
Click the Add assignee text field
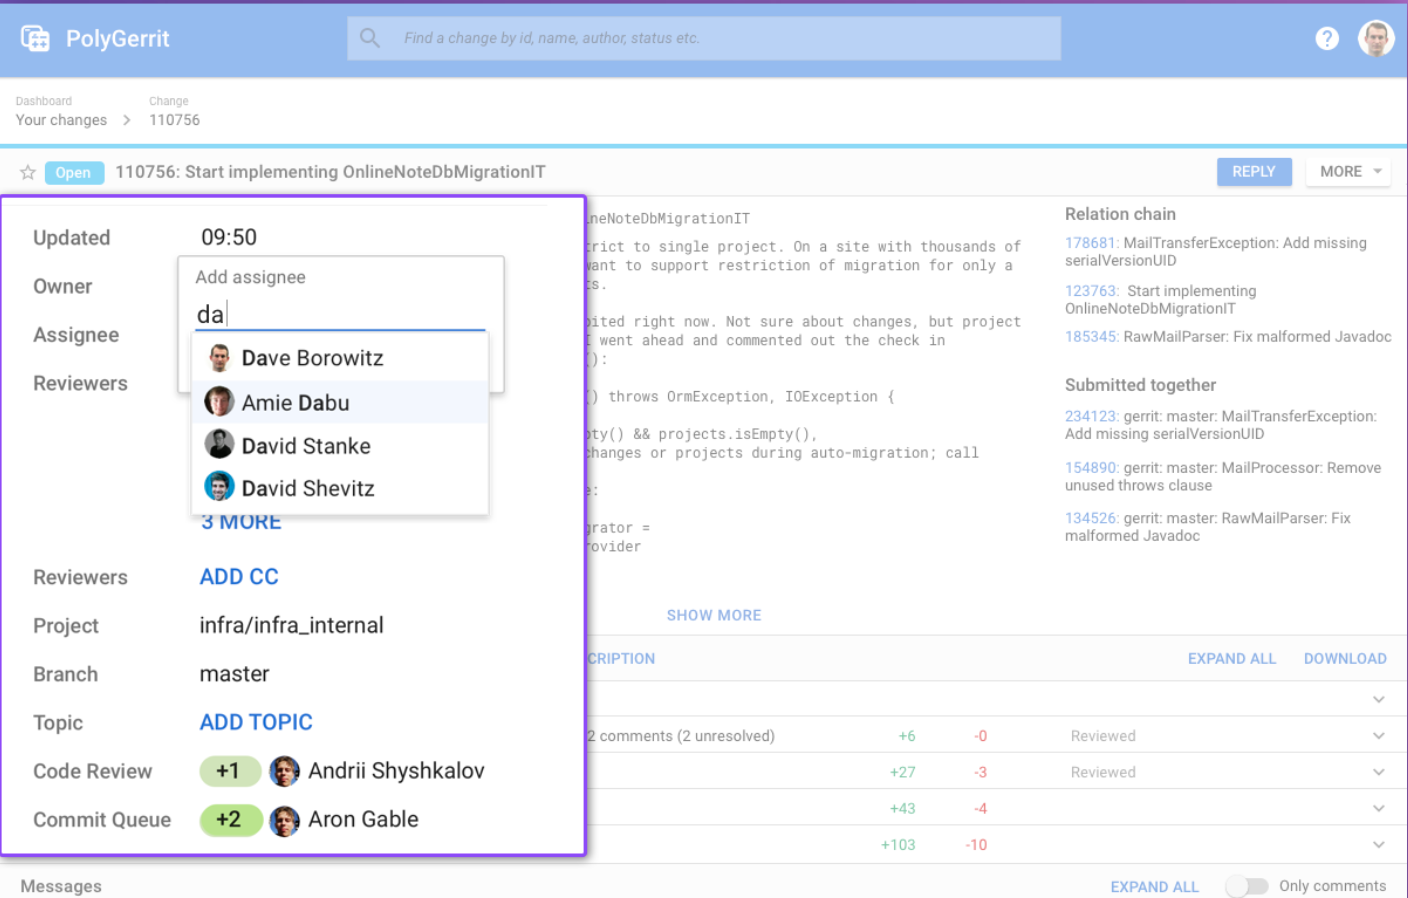pos(340,314)
